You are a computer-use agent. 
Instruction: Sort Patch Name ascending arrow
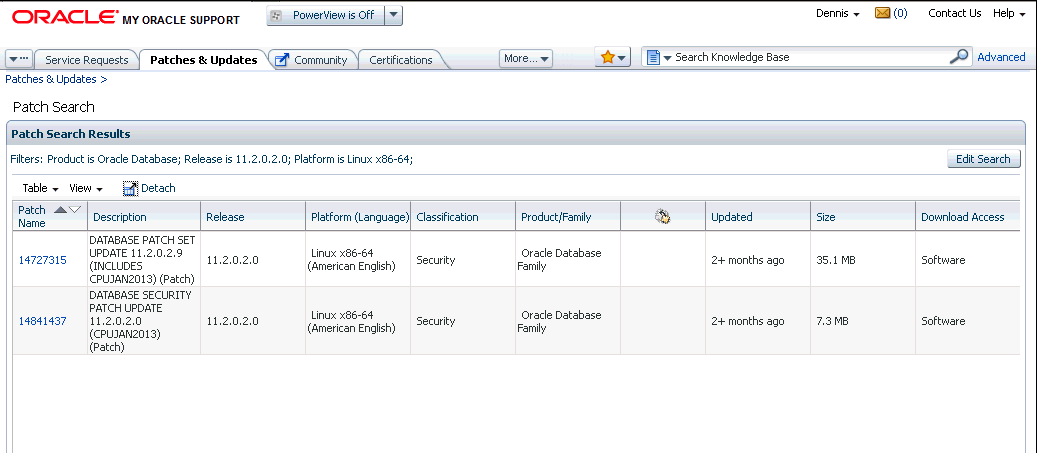coord(60,209)
